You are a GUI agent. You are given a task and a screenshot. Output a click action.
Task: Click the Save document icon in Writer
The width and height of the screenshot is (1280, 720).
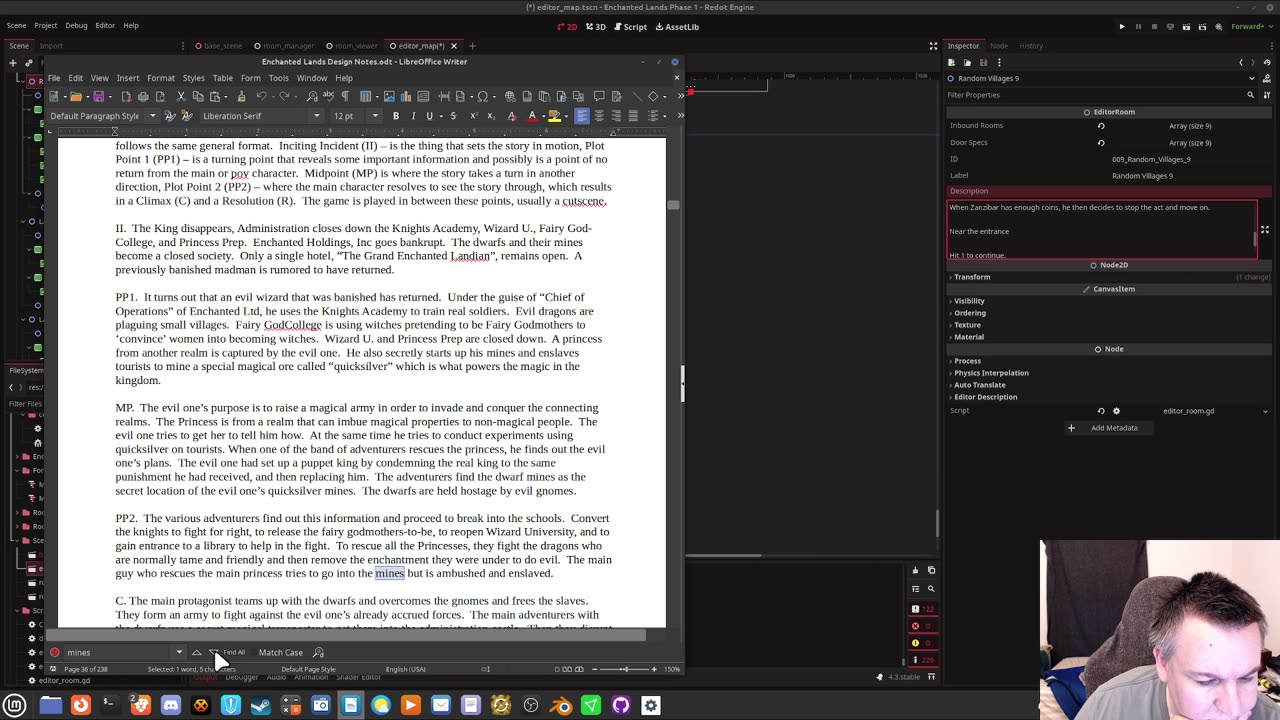[x=98, y=96]
